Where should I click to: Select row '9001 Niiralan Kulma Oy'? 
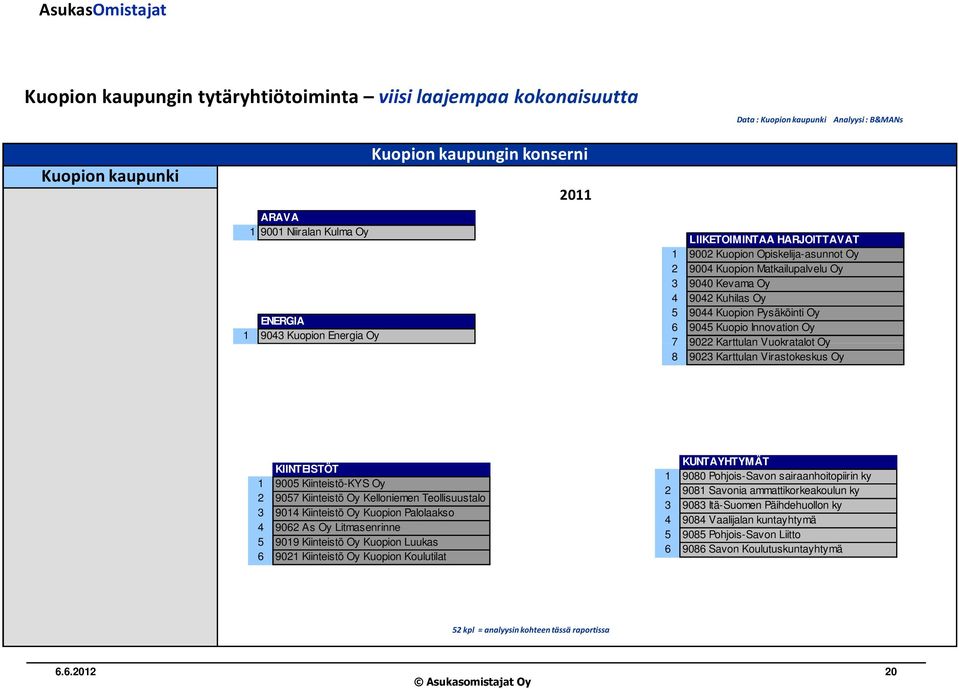(x=366, y=232)
